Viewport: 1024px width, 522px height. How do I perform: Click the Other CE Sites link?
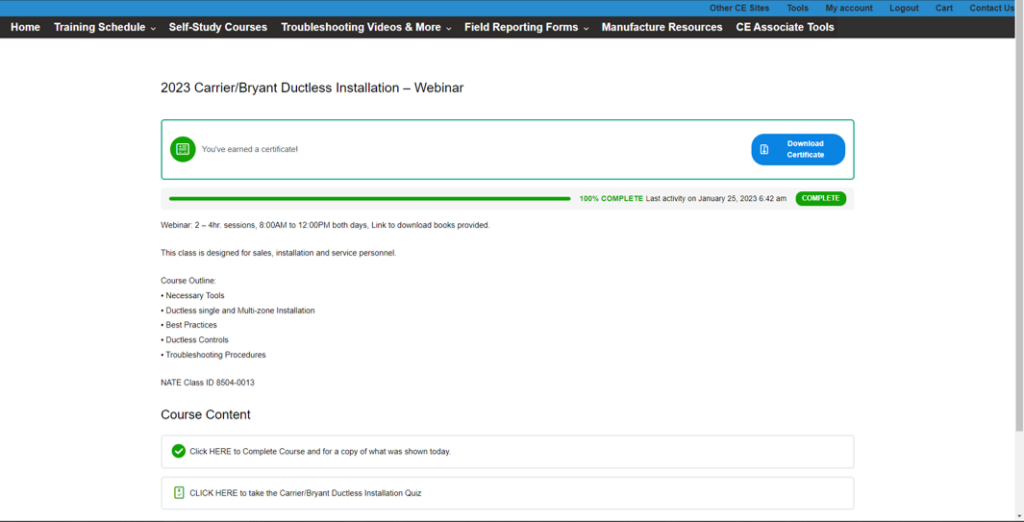739,8
